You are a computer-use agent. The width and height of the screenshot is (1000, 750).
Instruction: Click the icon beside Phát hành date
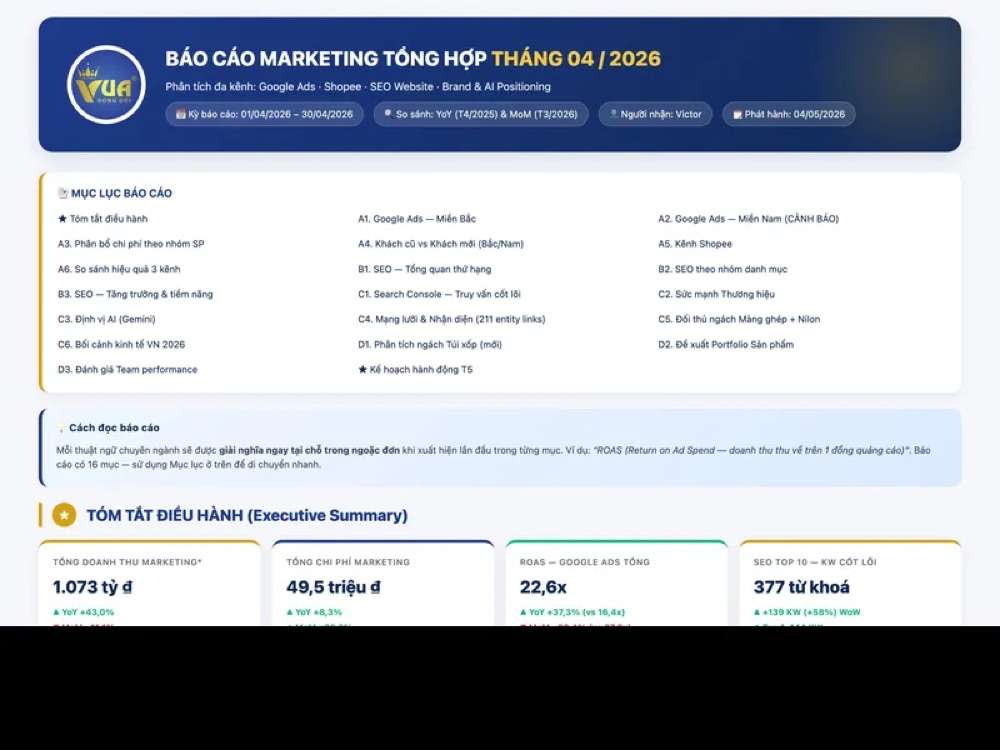coord(737,114)
